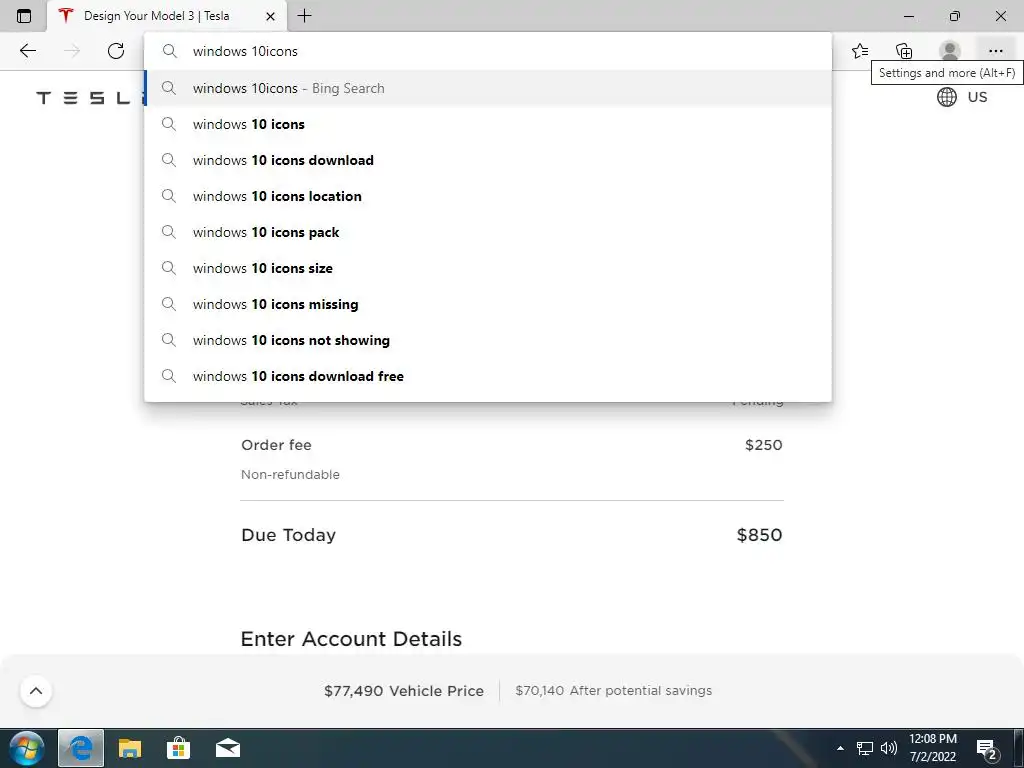
Task: Open Settings and more menu
Action: (995, 51)
